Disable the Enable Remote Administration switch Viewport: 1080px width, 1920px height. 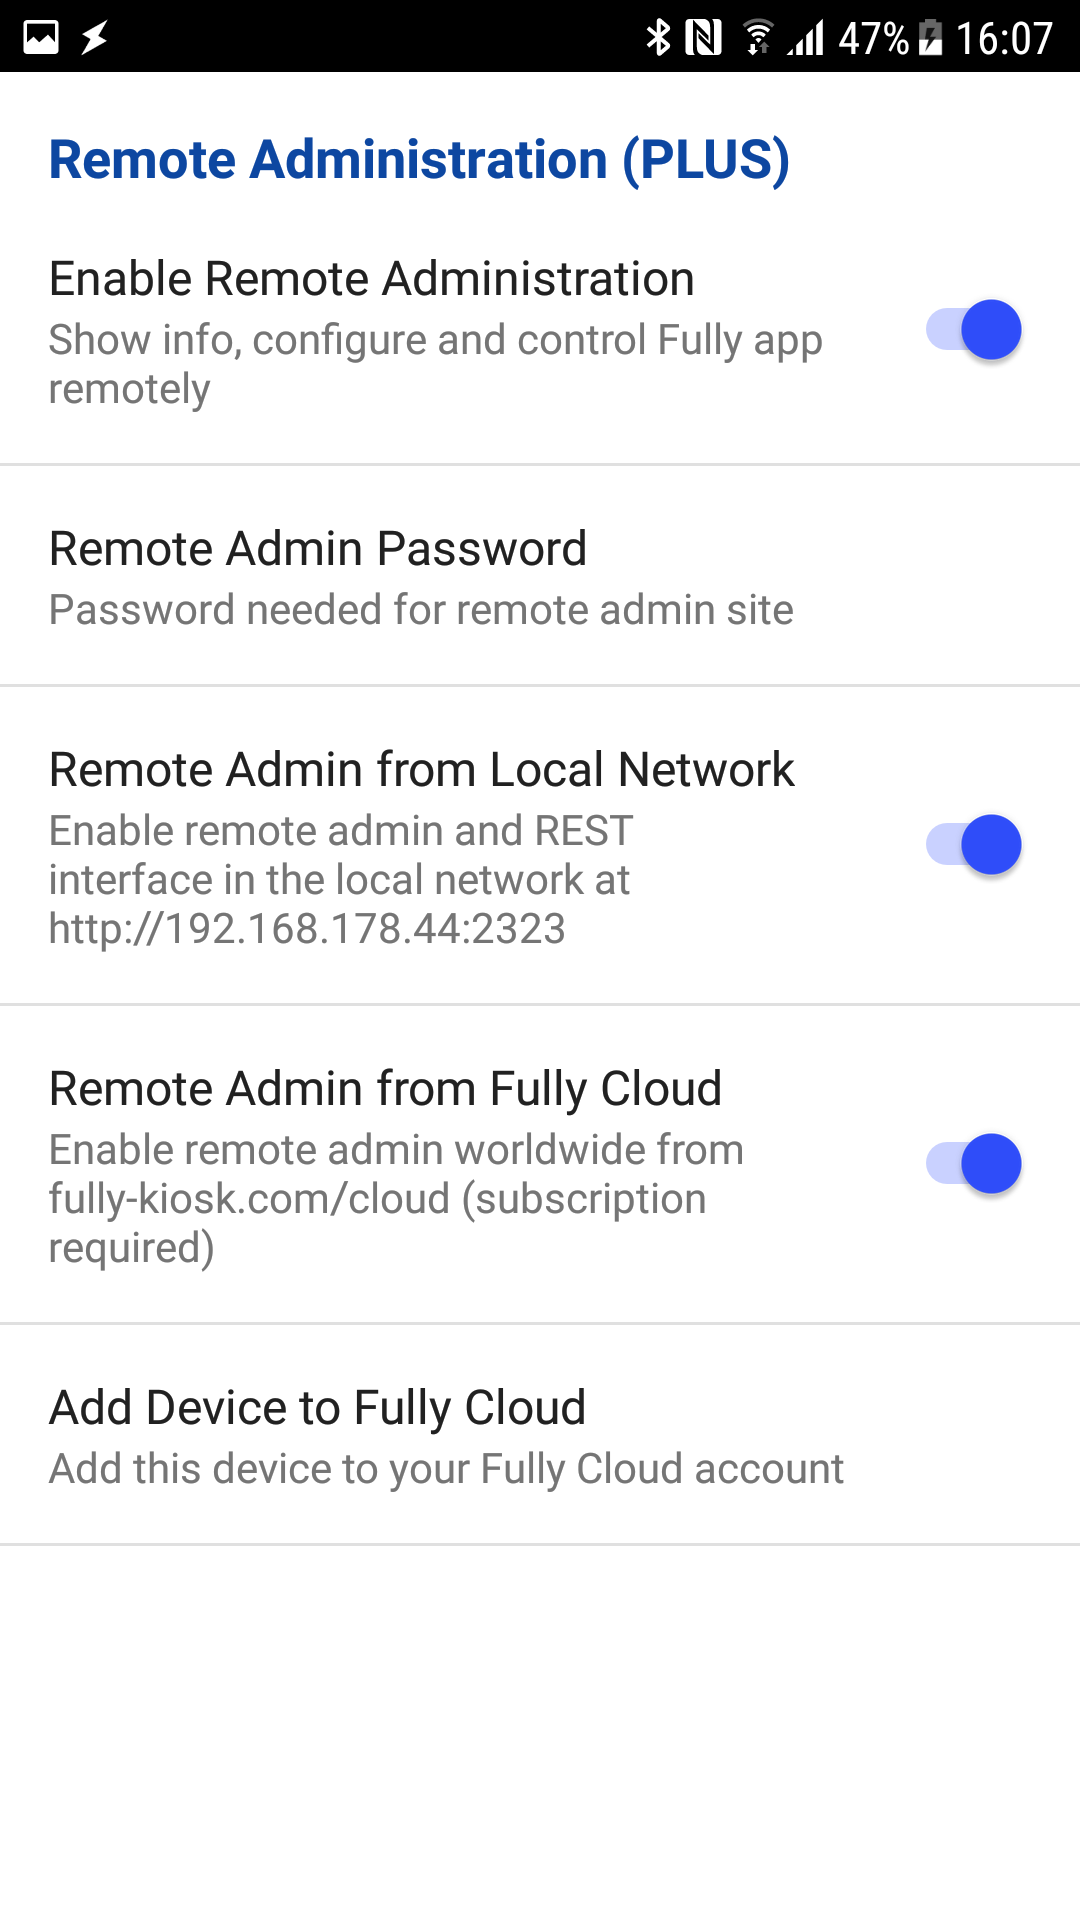tap(974, 329)
